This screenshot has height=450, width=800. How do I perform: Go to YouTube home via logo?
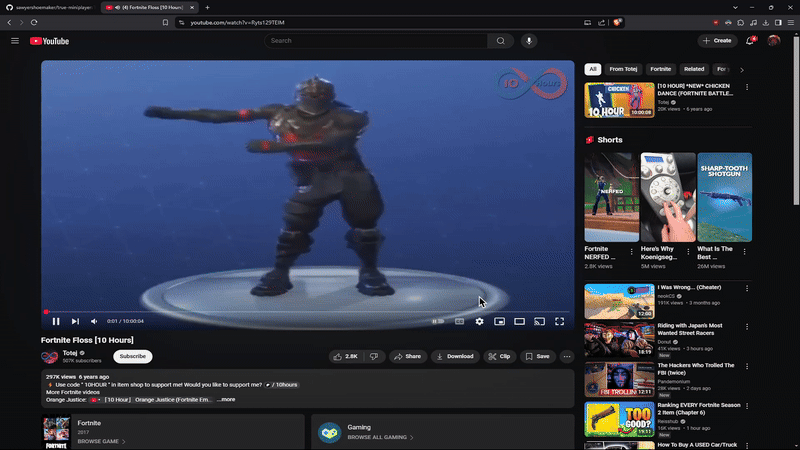[x=49, y=41]
